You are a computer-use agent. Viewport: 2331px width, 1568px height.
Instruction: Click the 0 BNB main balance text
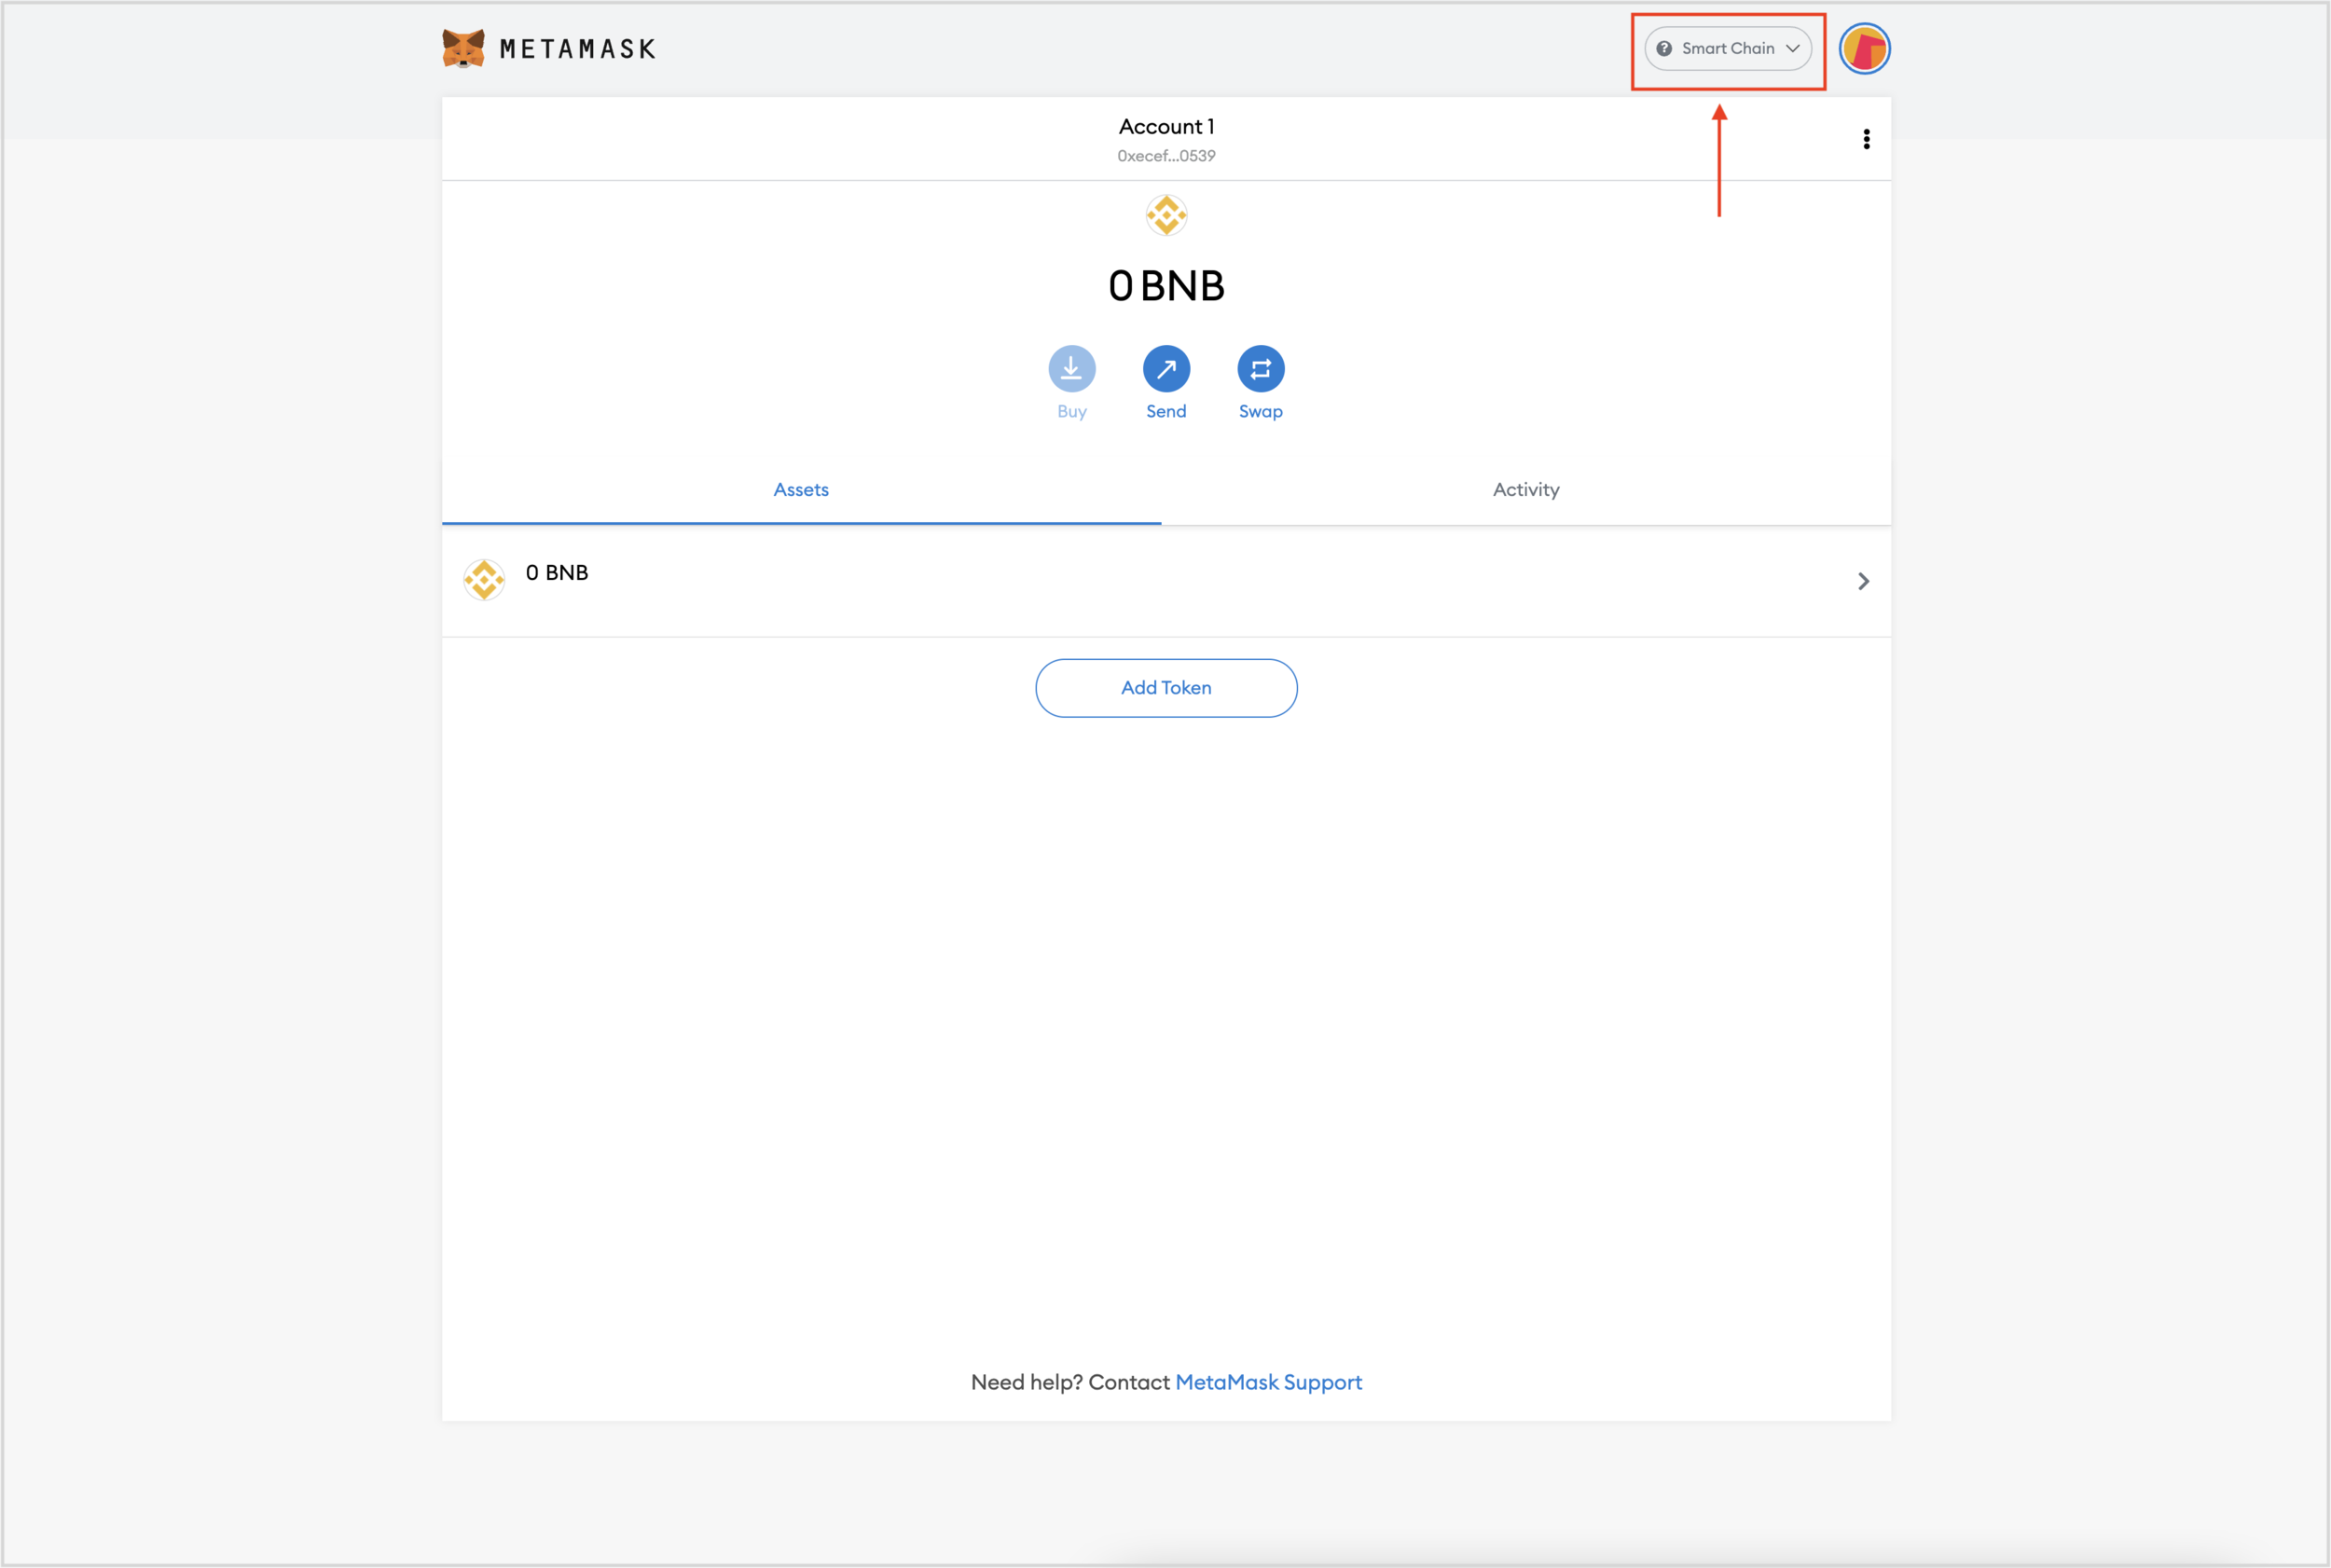point(1166,286)
